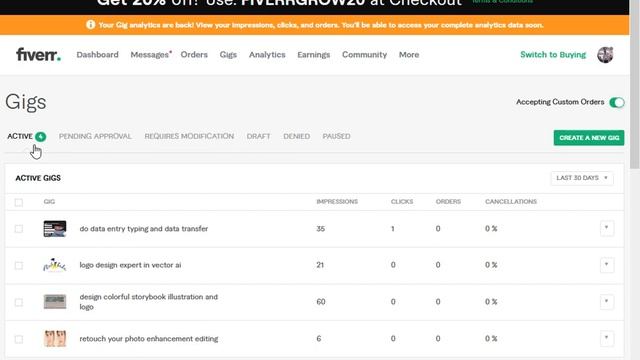The height and width of the screenshot is (360, 640).
Task: Open the Last 30 Days dropdown
Action: (582, 178)
